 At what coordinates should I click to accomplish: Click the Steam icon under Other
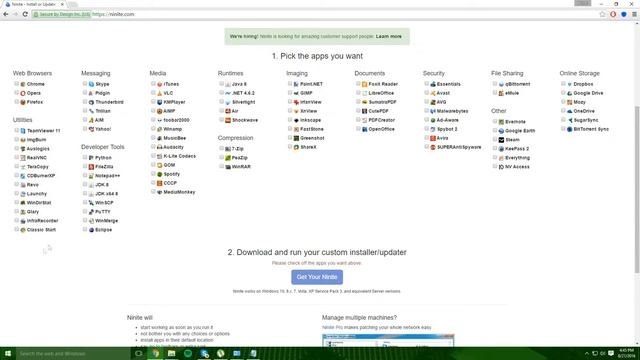coord(501,140)
